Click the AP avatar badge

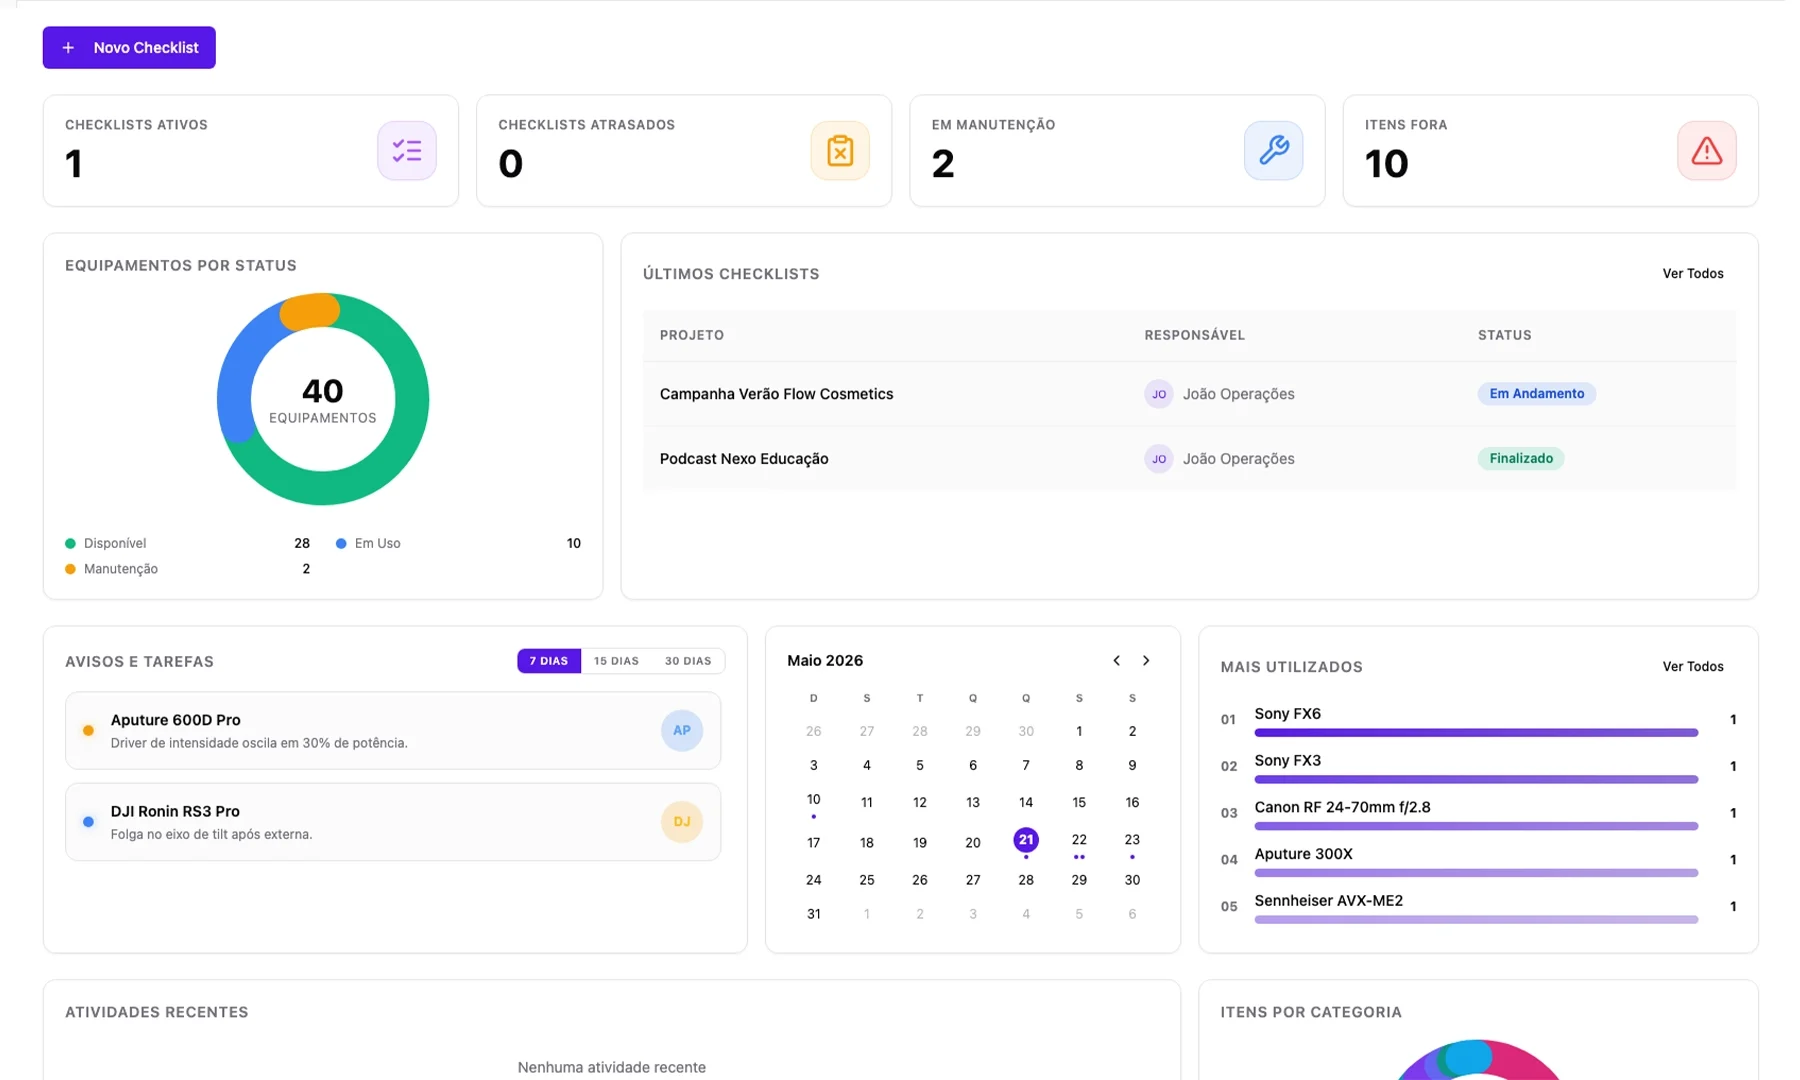(682, 731)
